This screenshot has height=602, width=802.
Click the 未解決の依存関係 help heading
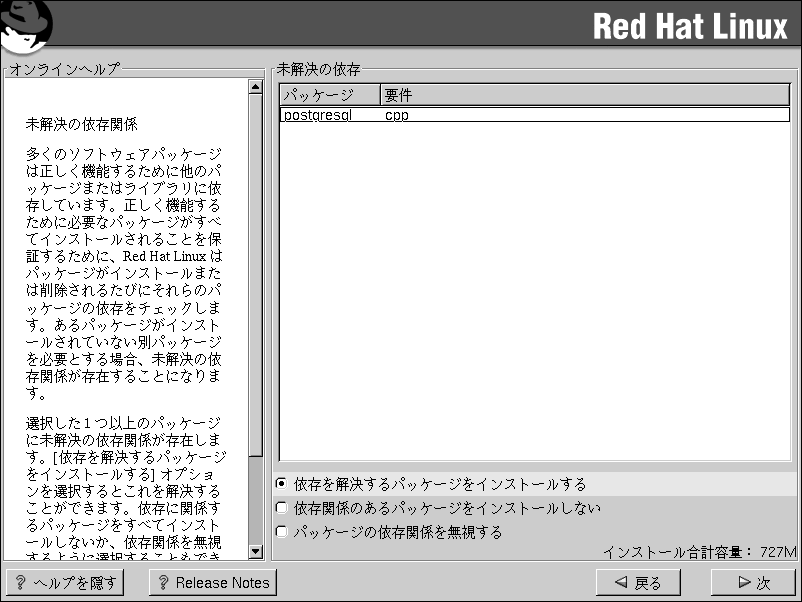pyautogui.click(x=81, y=125)
